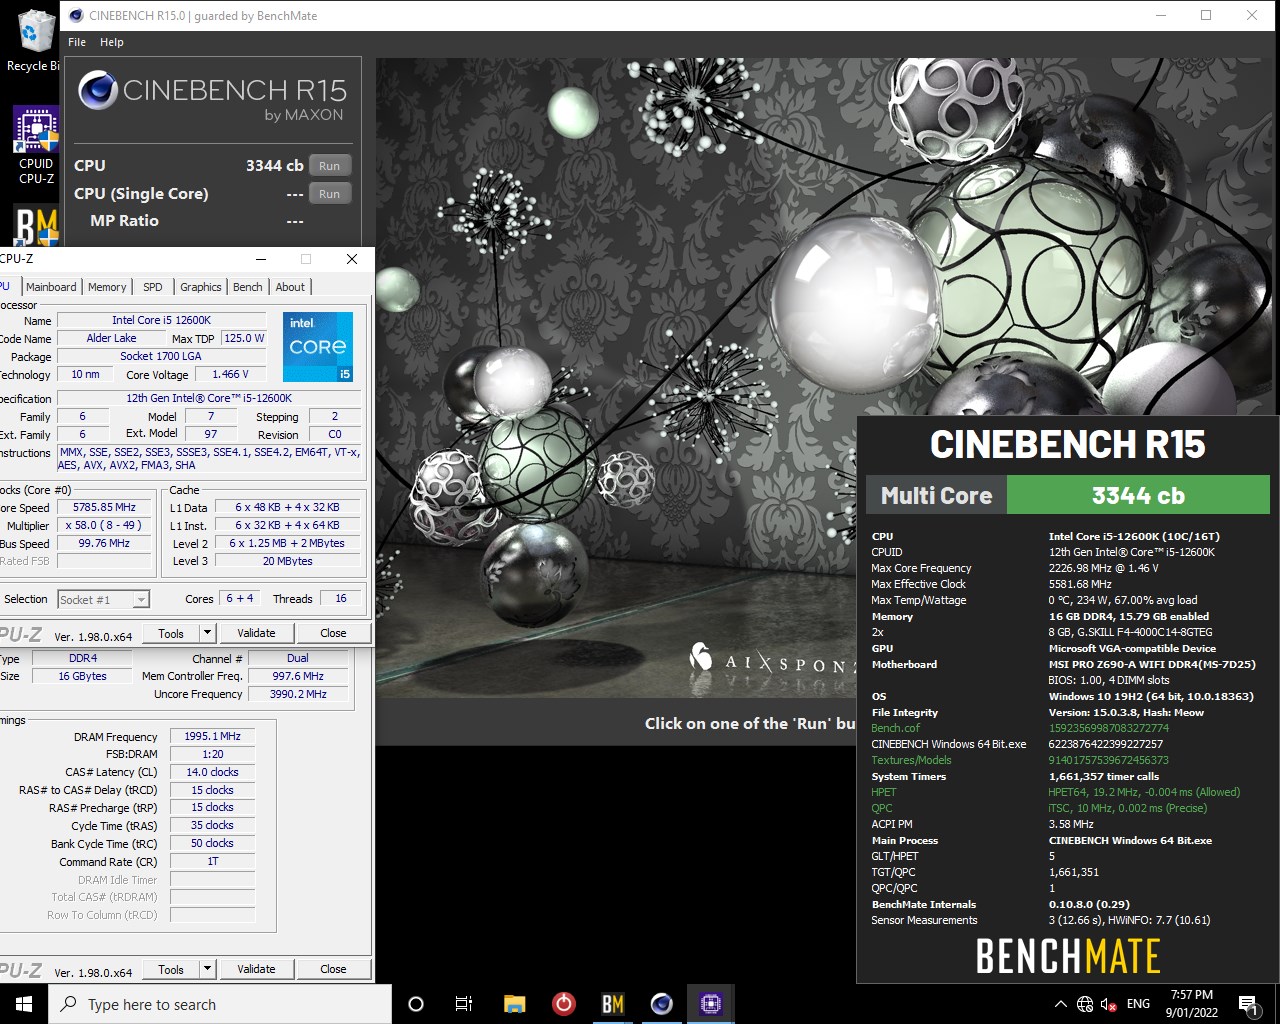Open the notification center icon
This screenshot has height=1024, width=1280.
point(1248,1004)
